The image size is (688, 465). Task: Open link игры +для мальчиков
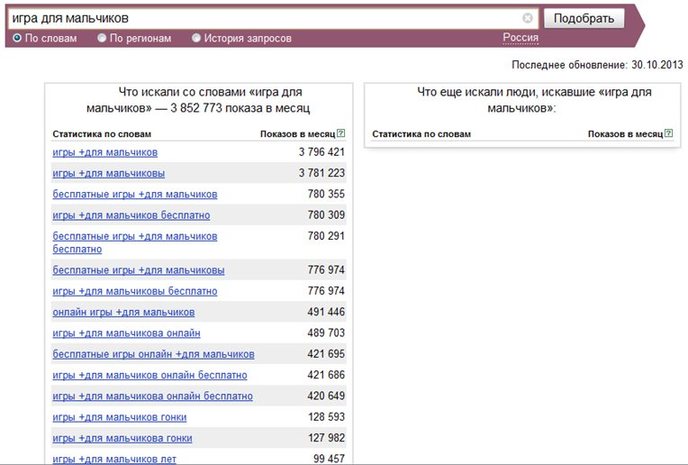pyautogui.click(x=105, y=152)
